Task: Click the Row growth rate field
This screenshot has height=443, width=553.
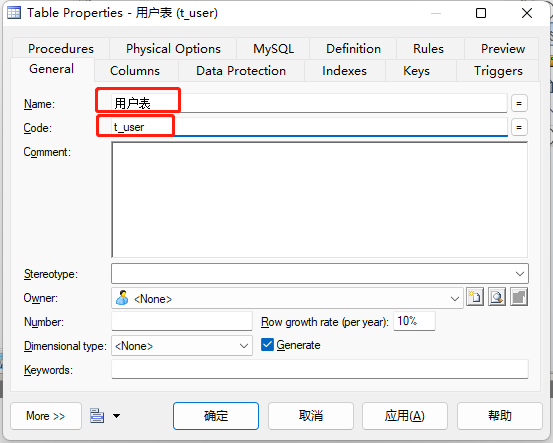Action: (x=414, y=321)
